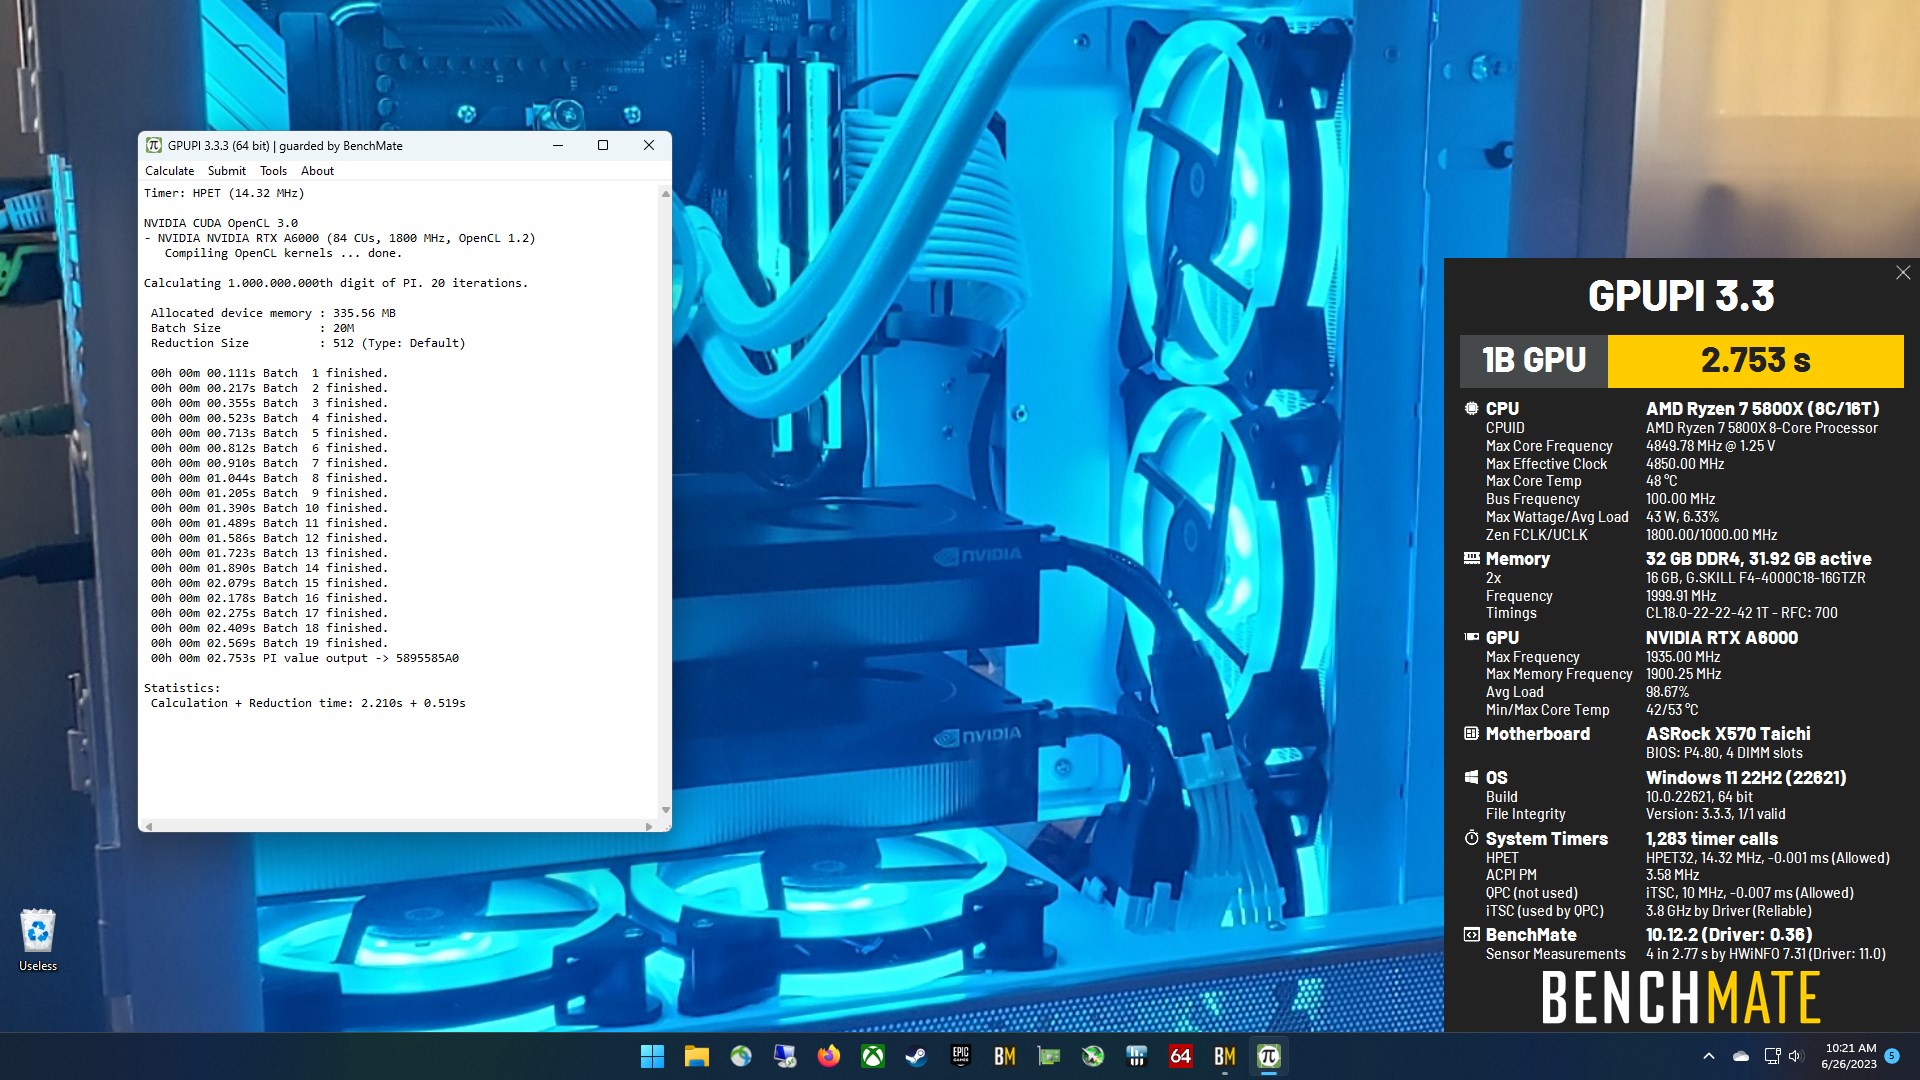1920x1080 pixels.
Task: Click the OS Windows icon in BenchMate panel
Action: click(1471, 777)
